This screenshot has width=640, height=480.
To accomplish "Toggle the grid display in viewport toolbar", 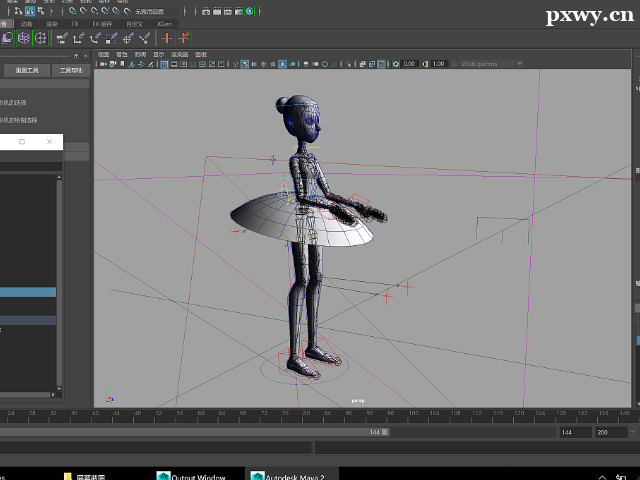I will click(164, 64).
